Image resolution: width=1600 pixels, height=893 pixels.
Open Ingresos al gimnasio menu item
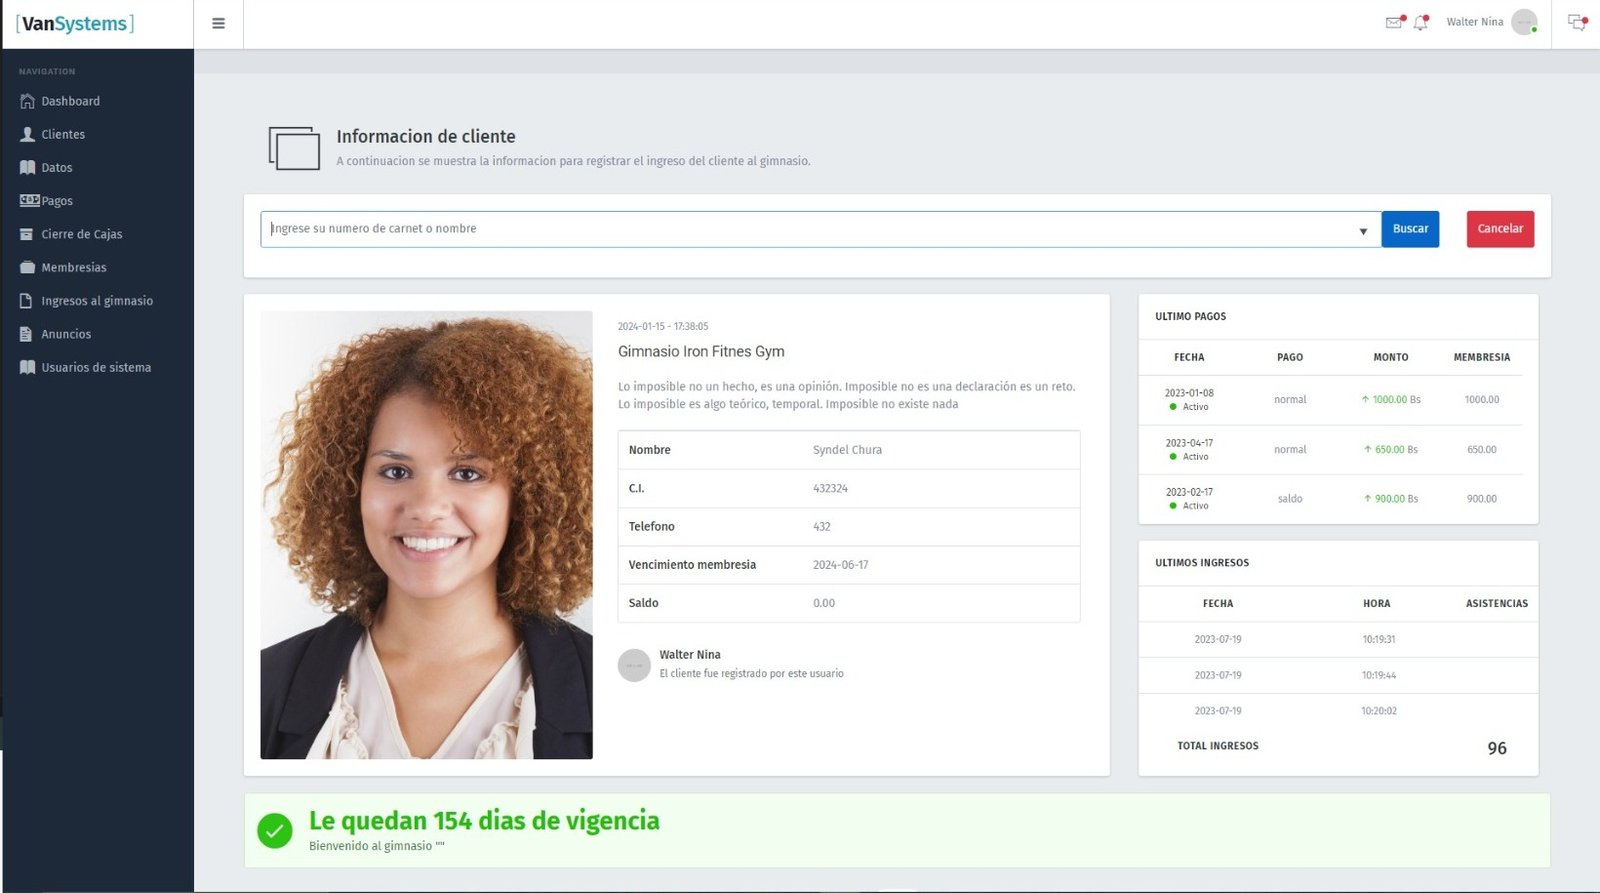[97, 301]
